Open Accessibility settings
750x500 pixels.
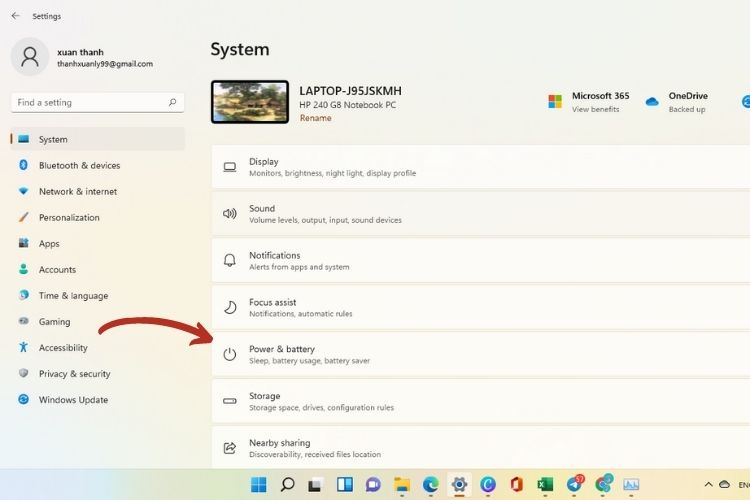[98, 348]
